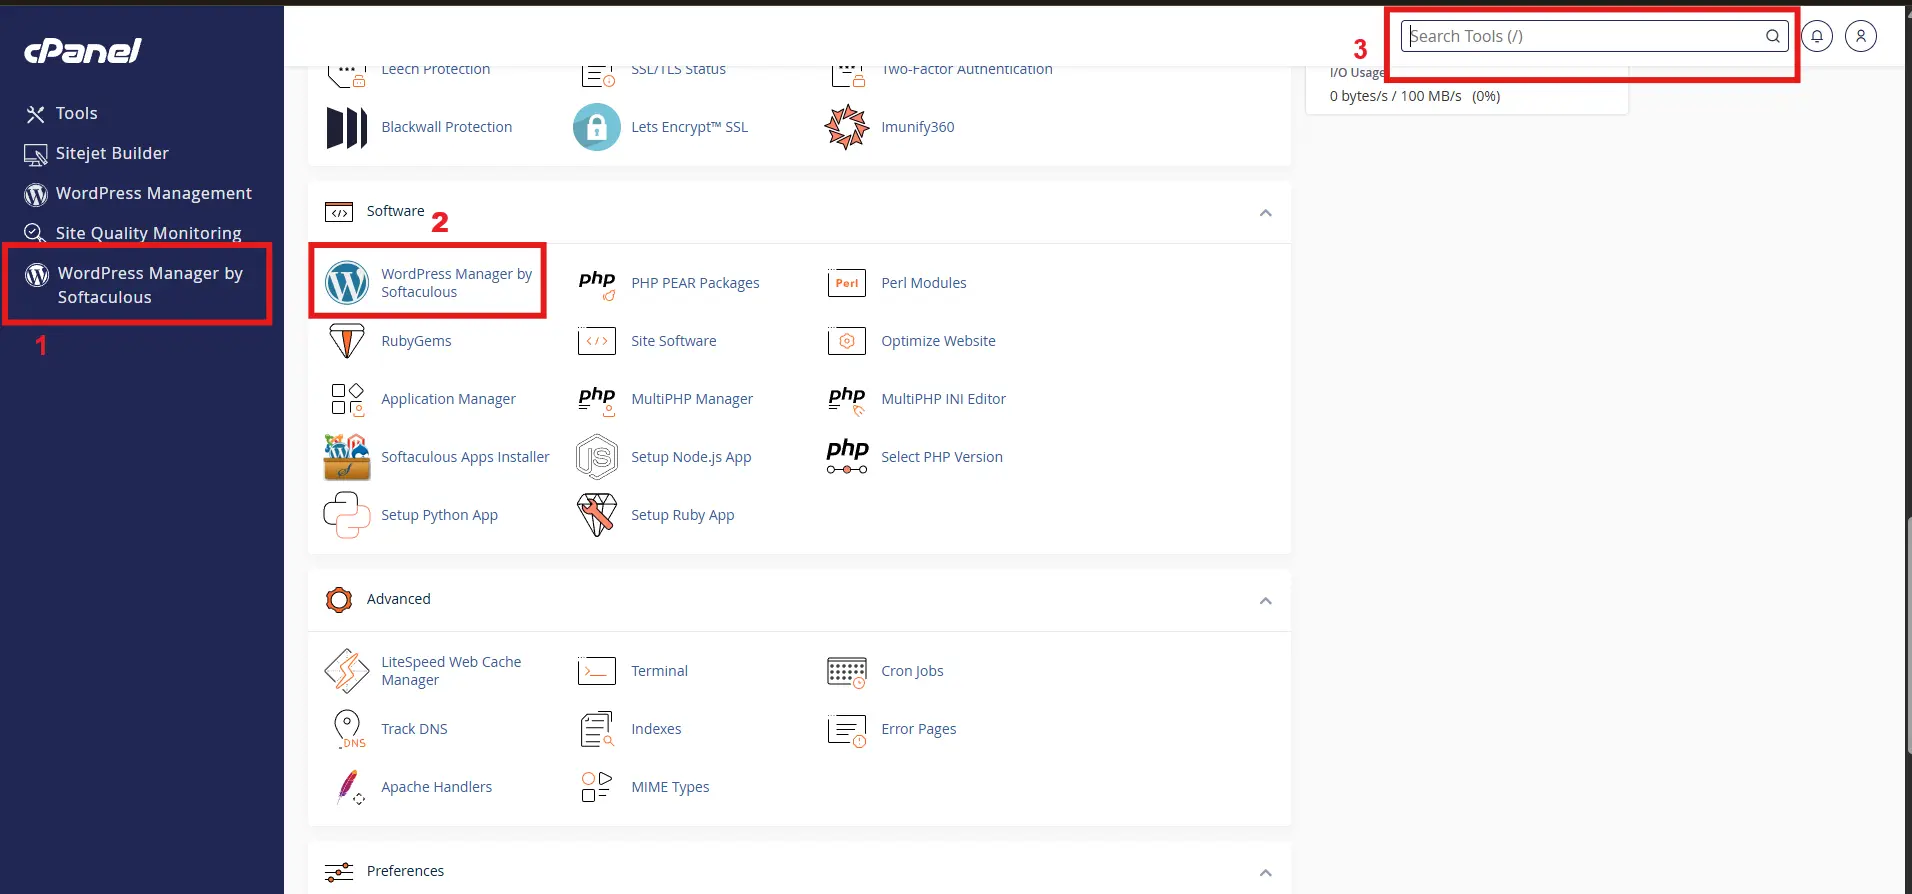Screen dimensions: 1912x894
Task: Open the Application Manager icon
Action: 347,399
